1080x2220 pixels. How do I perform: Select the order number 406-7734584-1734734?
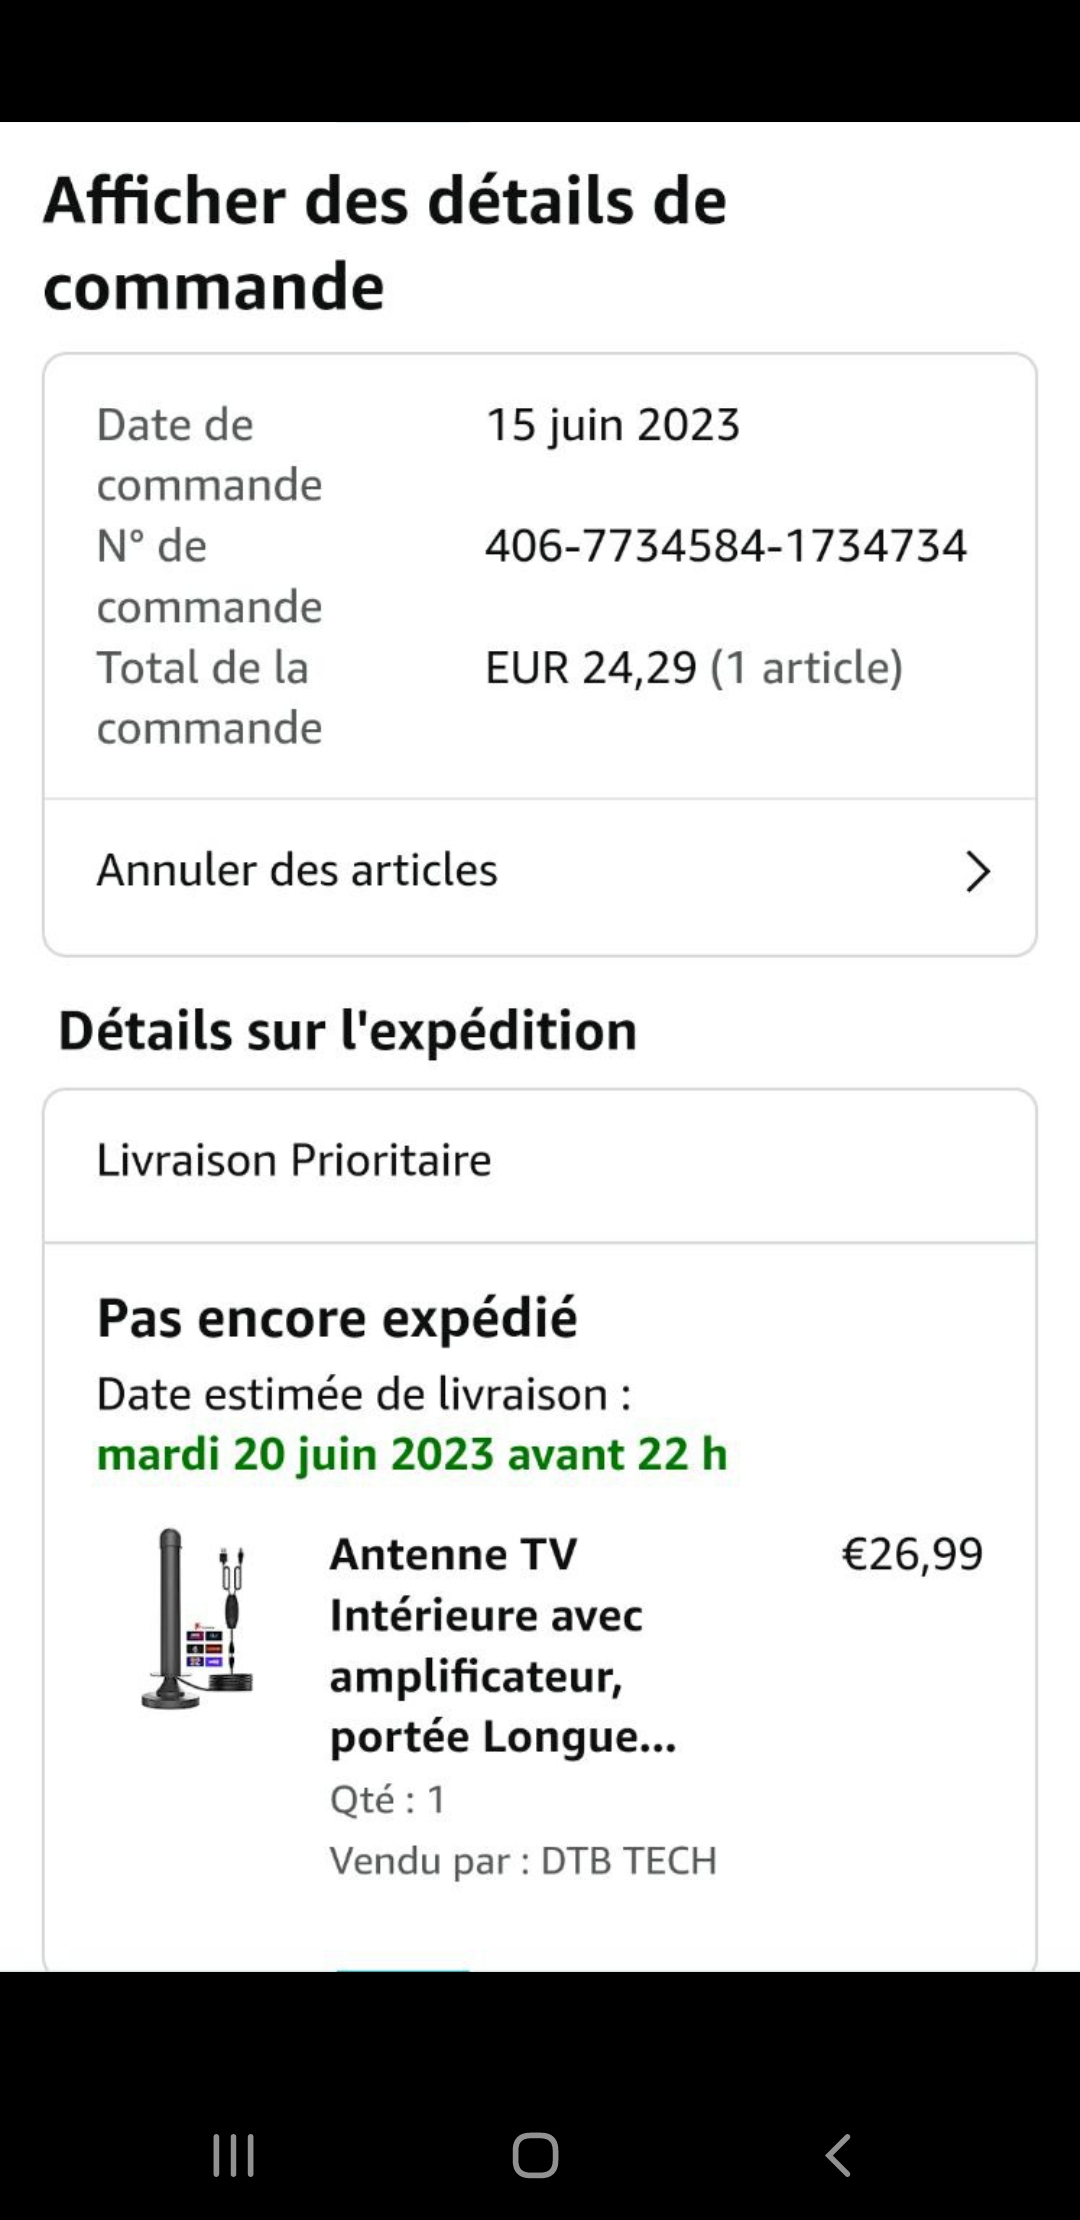[726, 546]
